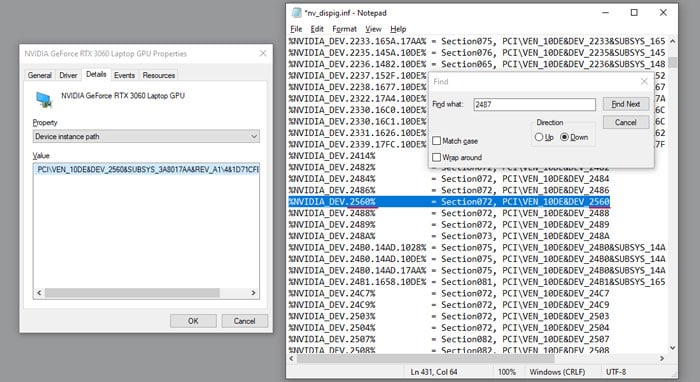Select the Down direction radio button
This screenshot has height=382, width=700.
[564, 137]
